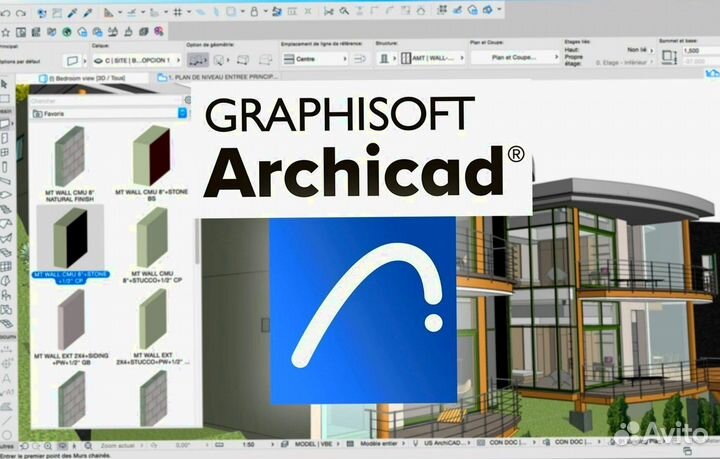Toggle the measure ruler tool icon
Screen dimensions: 720x459
coord(108,12)
